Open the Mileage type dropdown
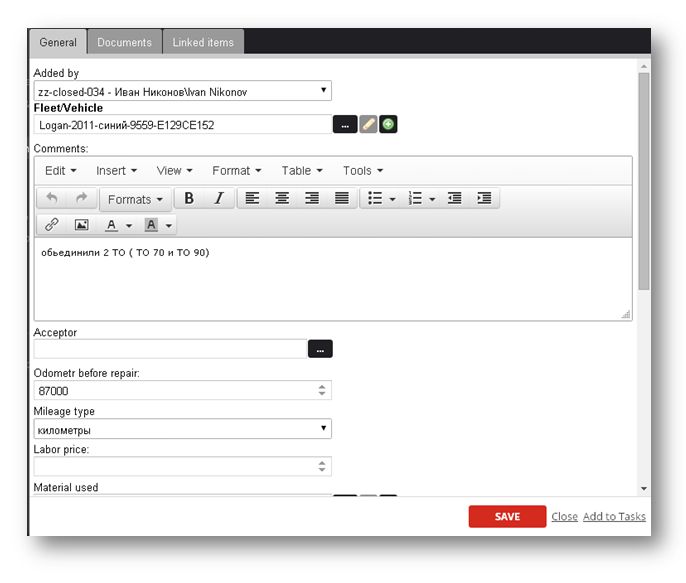 (182, 429)
